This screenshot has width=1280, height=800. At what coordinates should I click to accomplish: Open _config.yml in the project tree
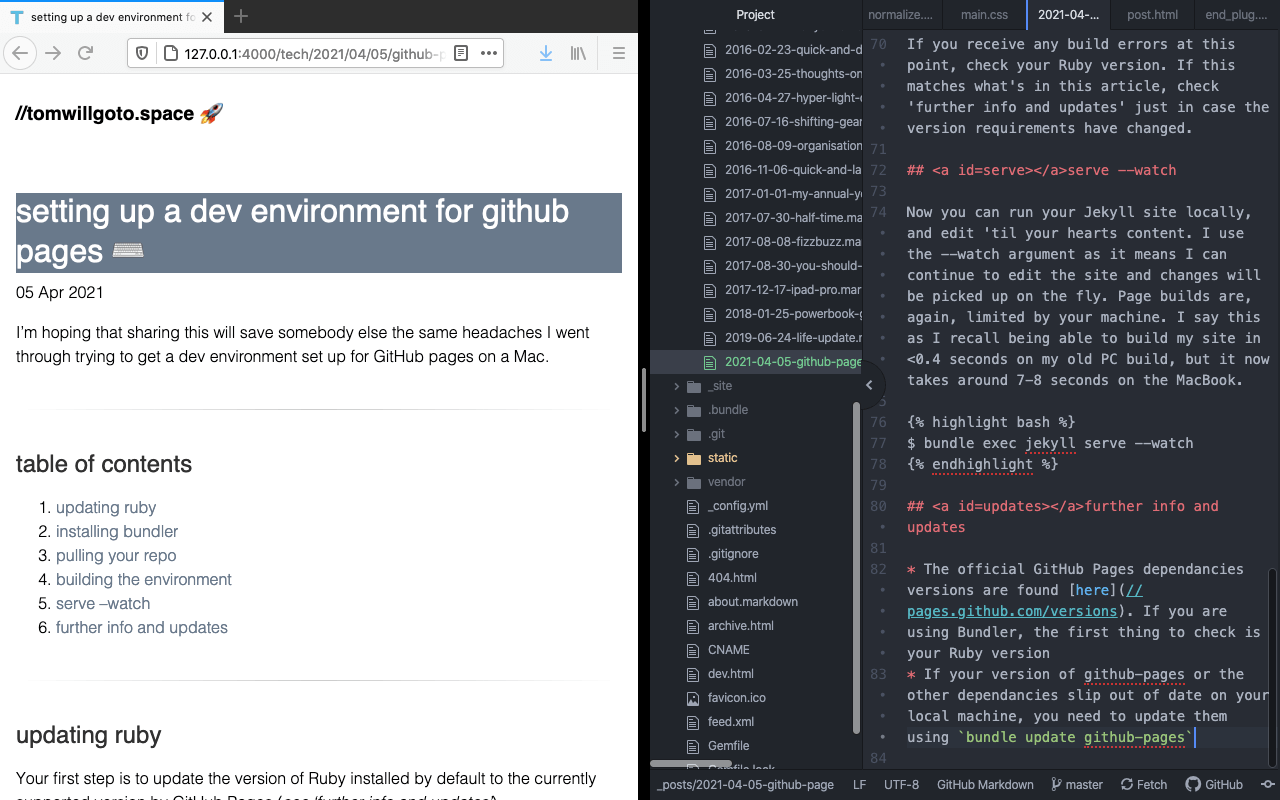click(x=738, y=506)
